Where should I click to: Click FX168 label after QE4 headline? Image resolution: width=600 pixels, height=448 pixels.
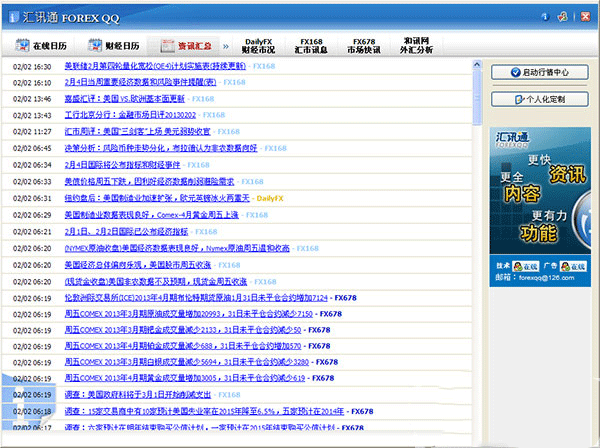click(264, 66)
